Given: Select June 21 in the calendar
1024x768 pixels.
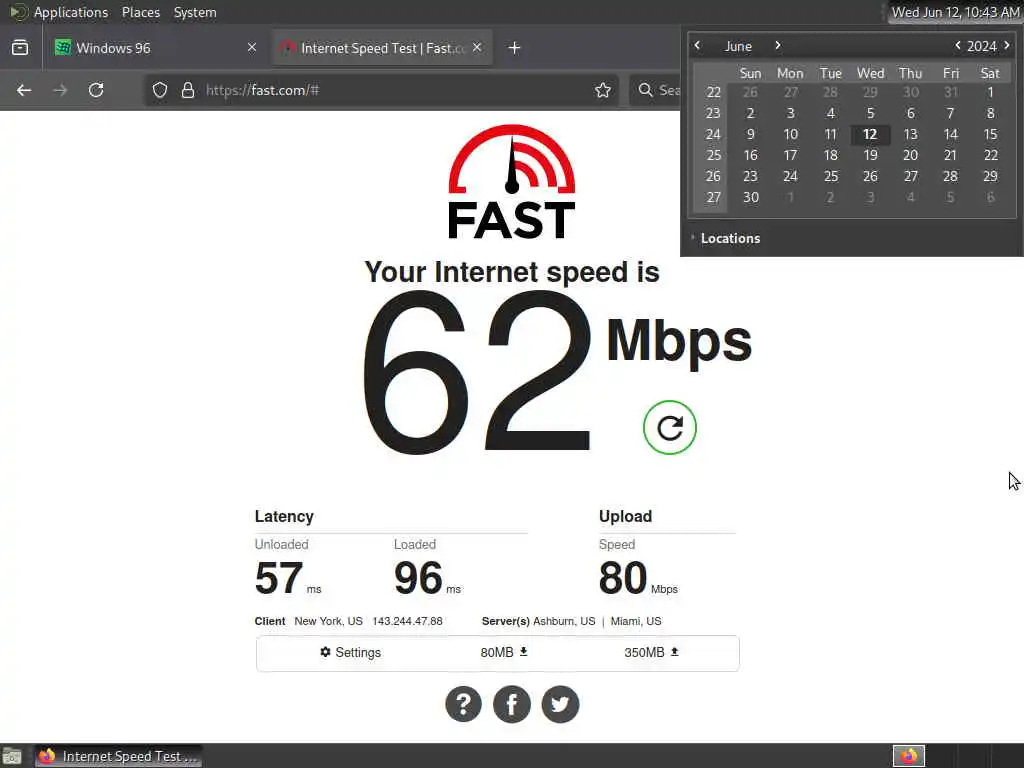Looking at the screenshot, I should point(950,155).
